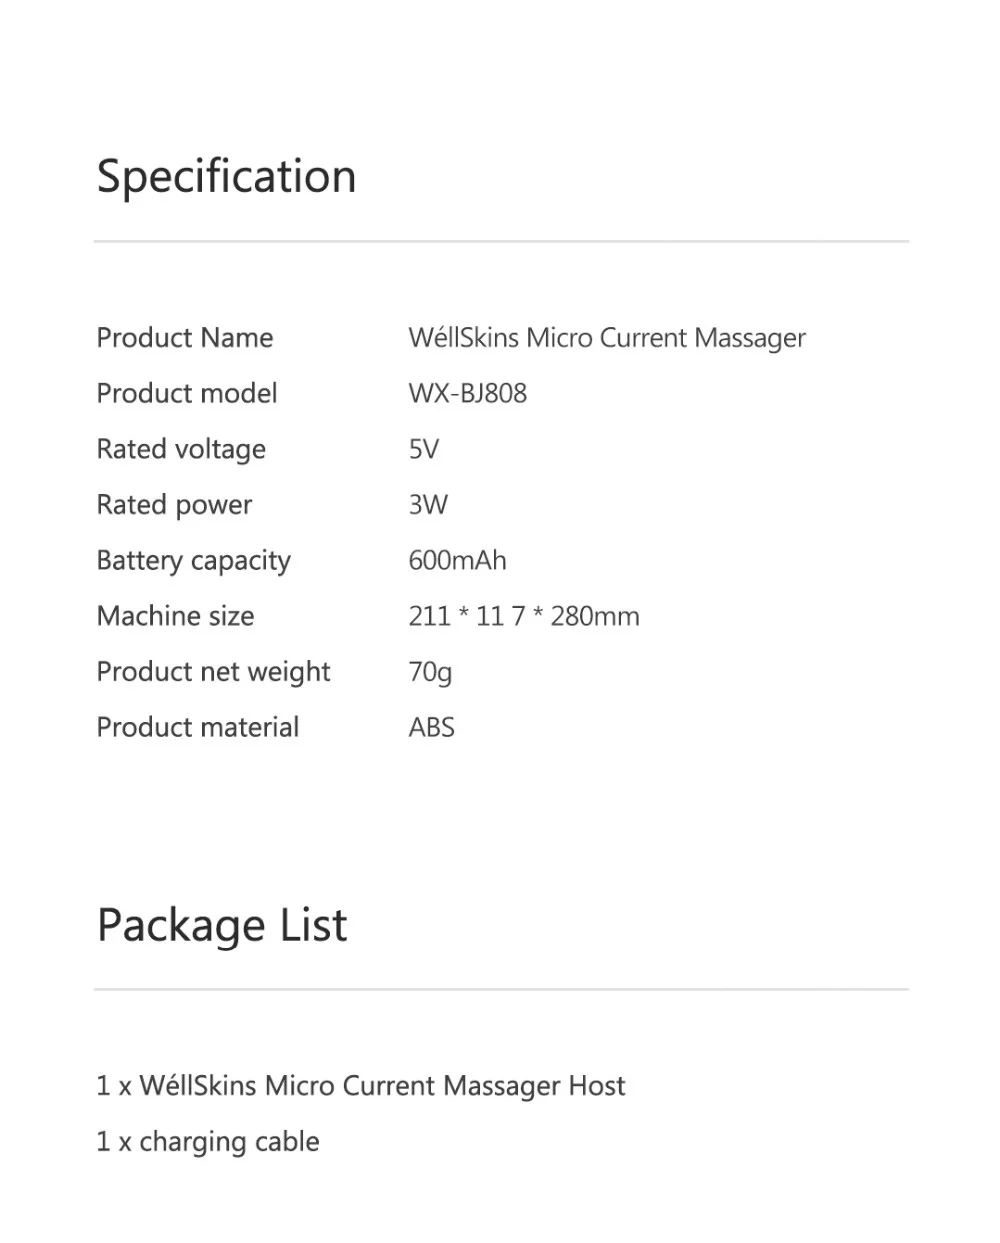Click the Massager Host package item
The height and width of the screenshot is (1243, 1000).
(361, 1087)
